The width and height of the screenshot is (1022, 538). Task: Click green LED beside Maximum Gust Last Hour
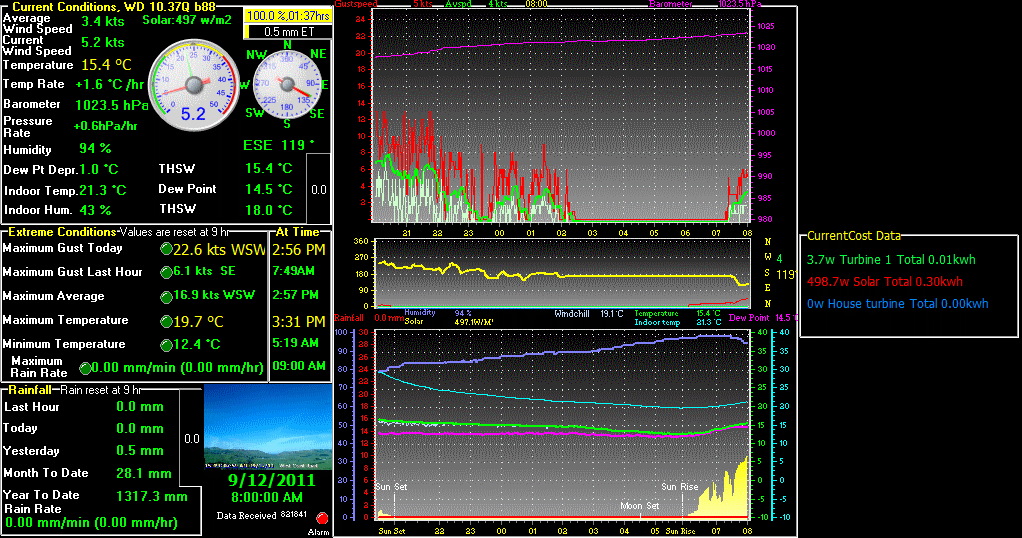tap(166, 273)
